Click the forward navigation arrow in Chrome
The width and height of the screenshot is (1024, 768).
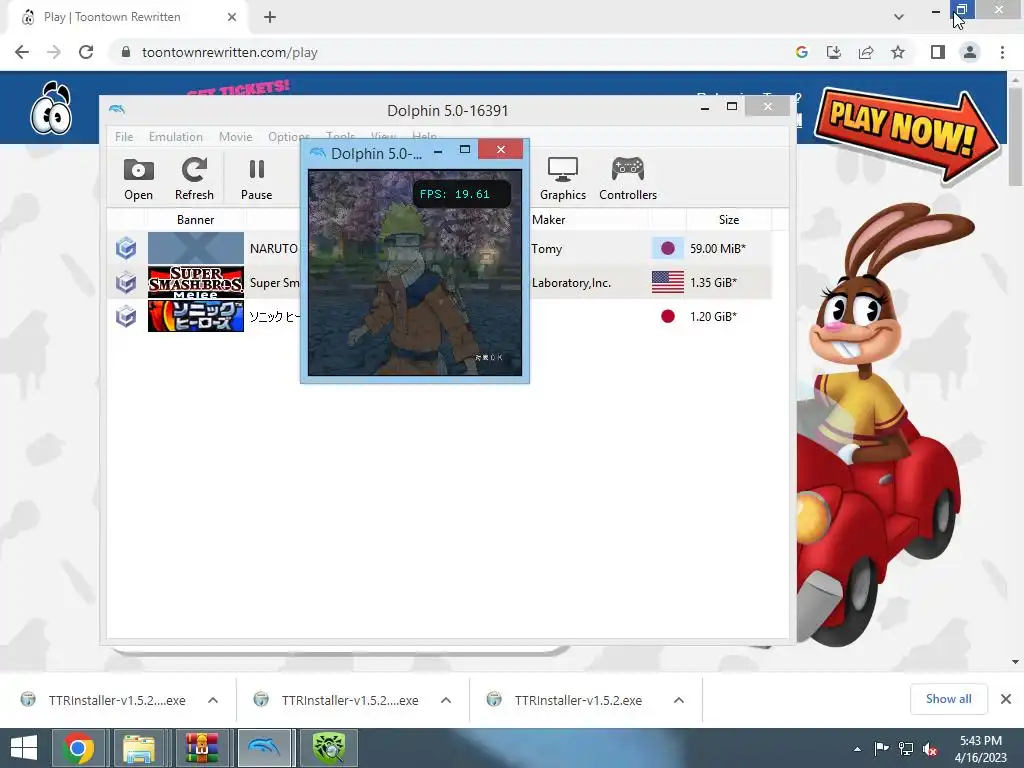(x=54, y=52)
